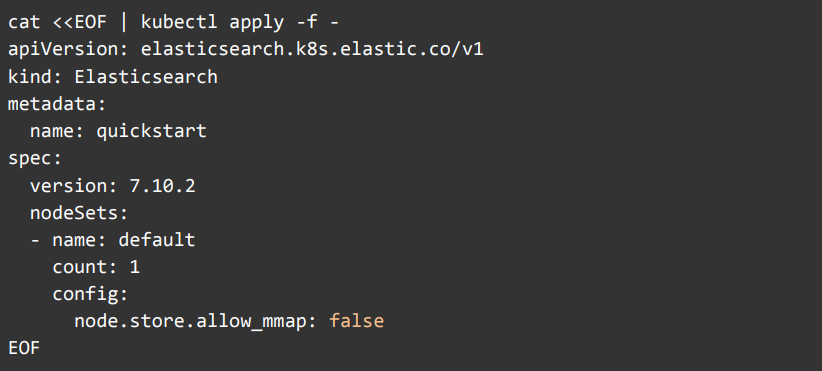Click the closing 'EOF' on last line
The height and width of the screenshot is (371, 822).
pos(24,348)
